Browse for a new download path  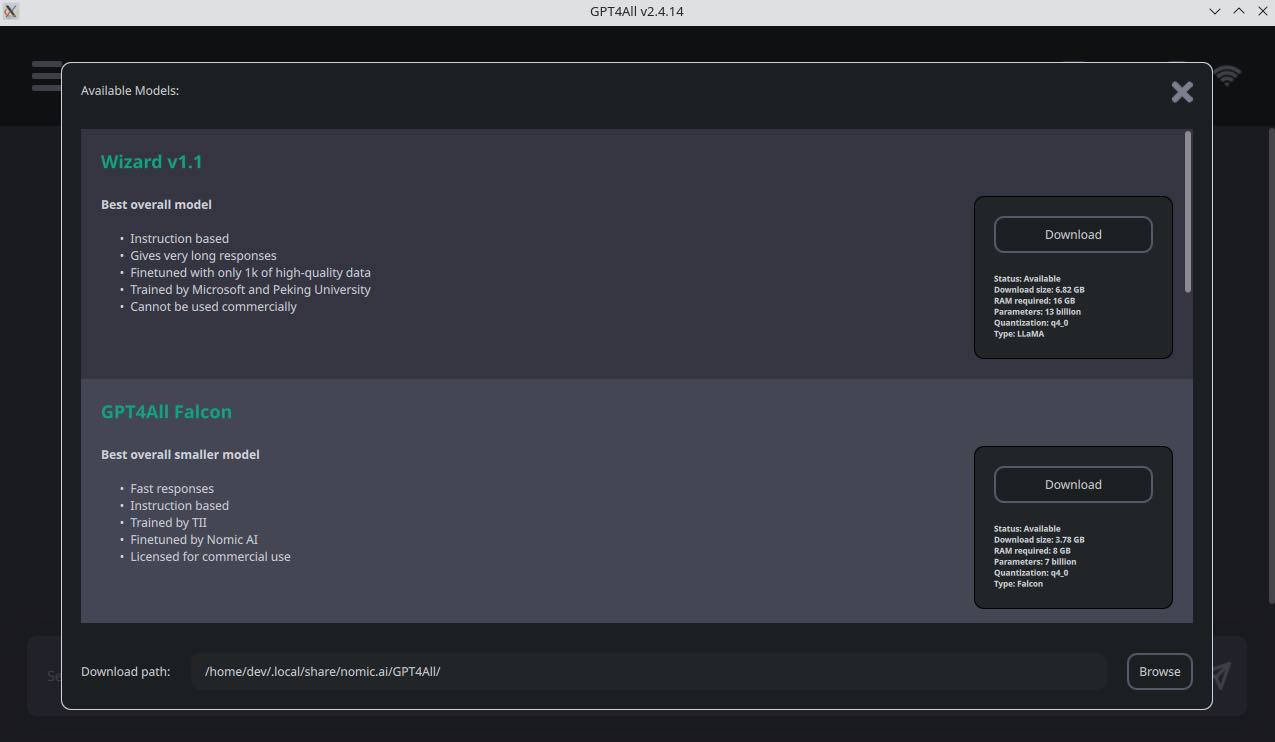click(x=1159, y=671)
